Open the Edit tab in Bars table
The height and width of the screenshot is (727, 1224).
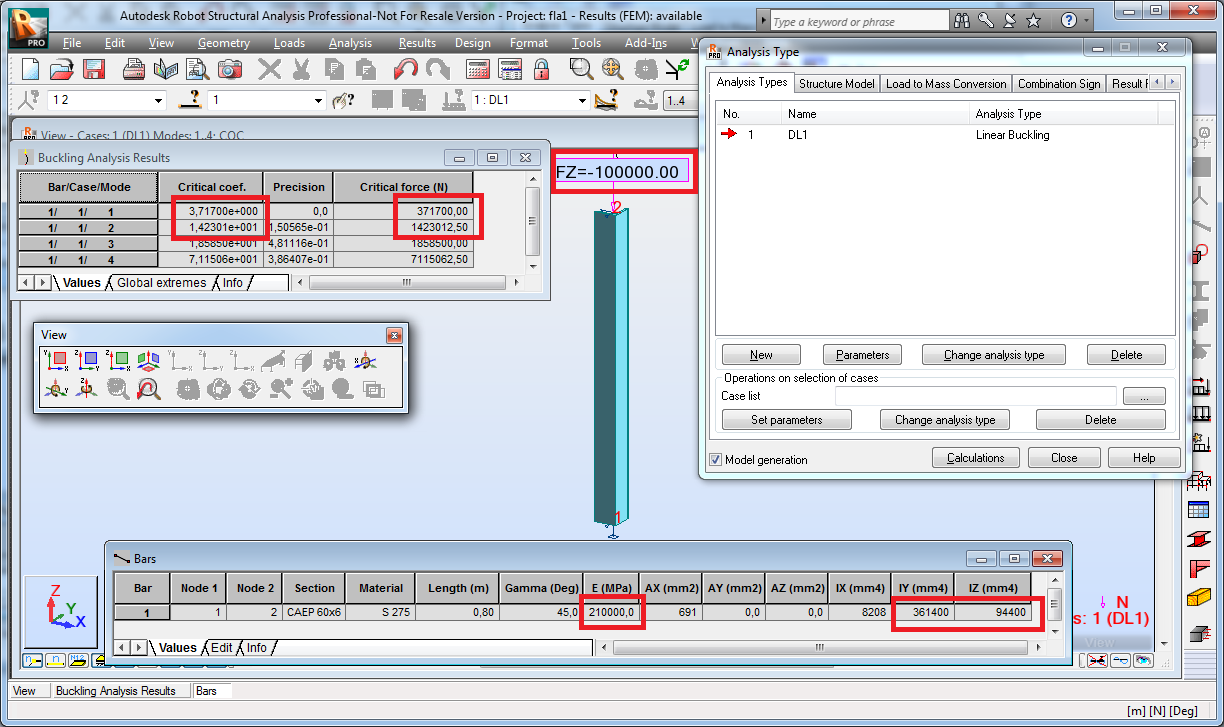tap(221, 648)
